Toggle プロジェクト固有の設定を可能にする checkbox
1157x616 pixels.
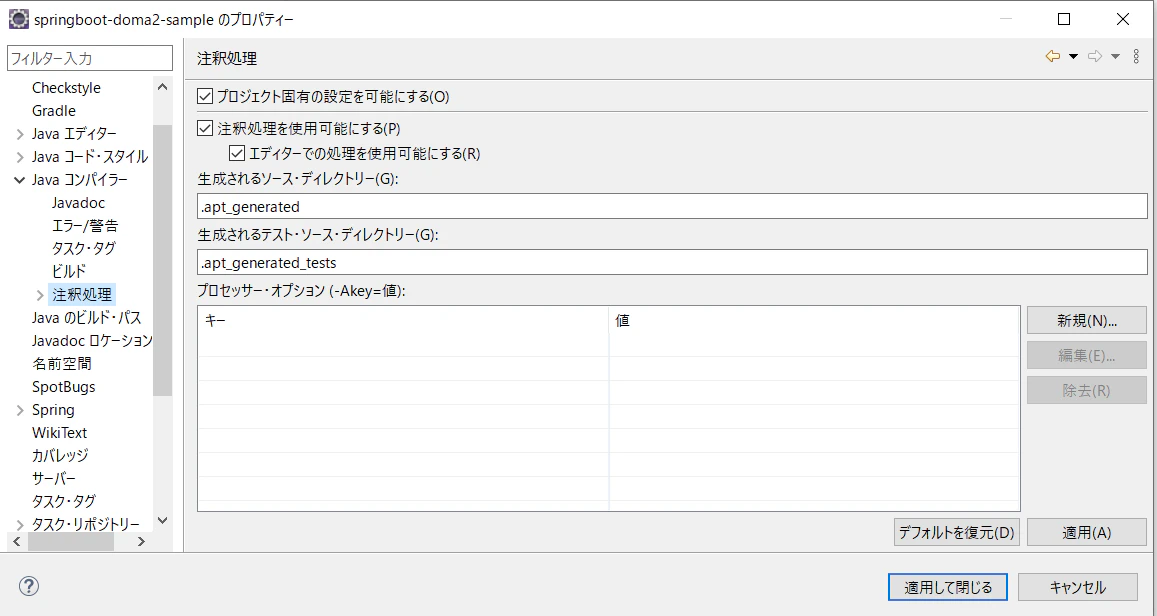(x=205, y=97)
